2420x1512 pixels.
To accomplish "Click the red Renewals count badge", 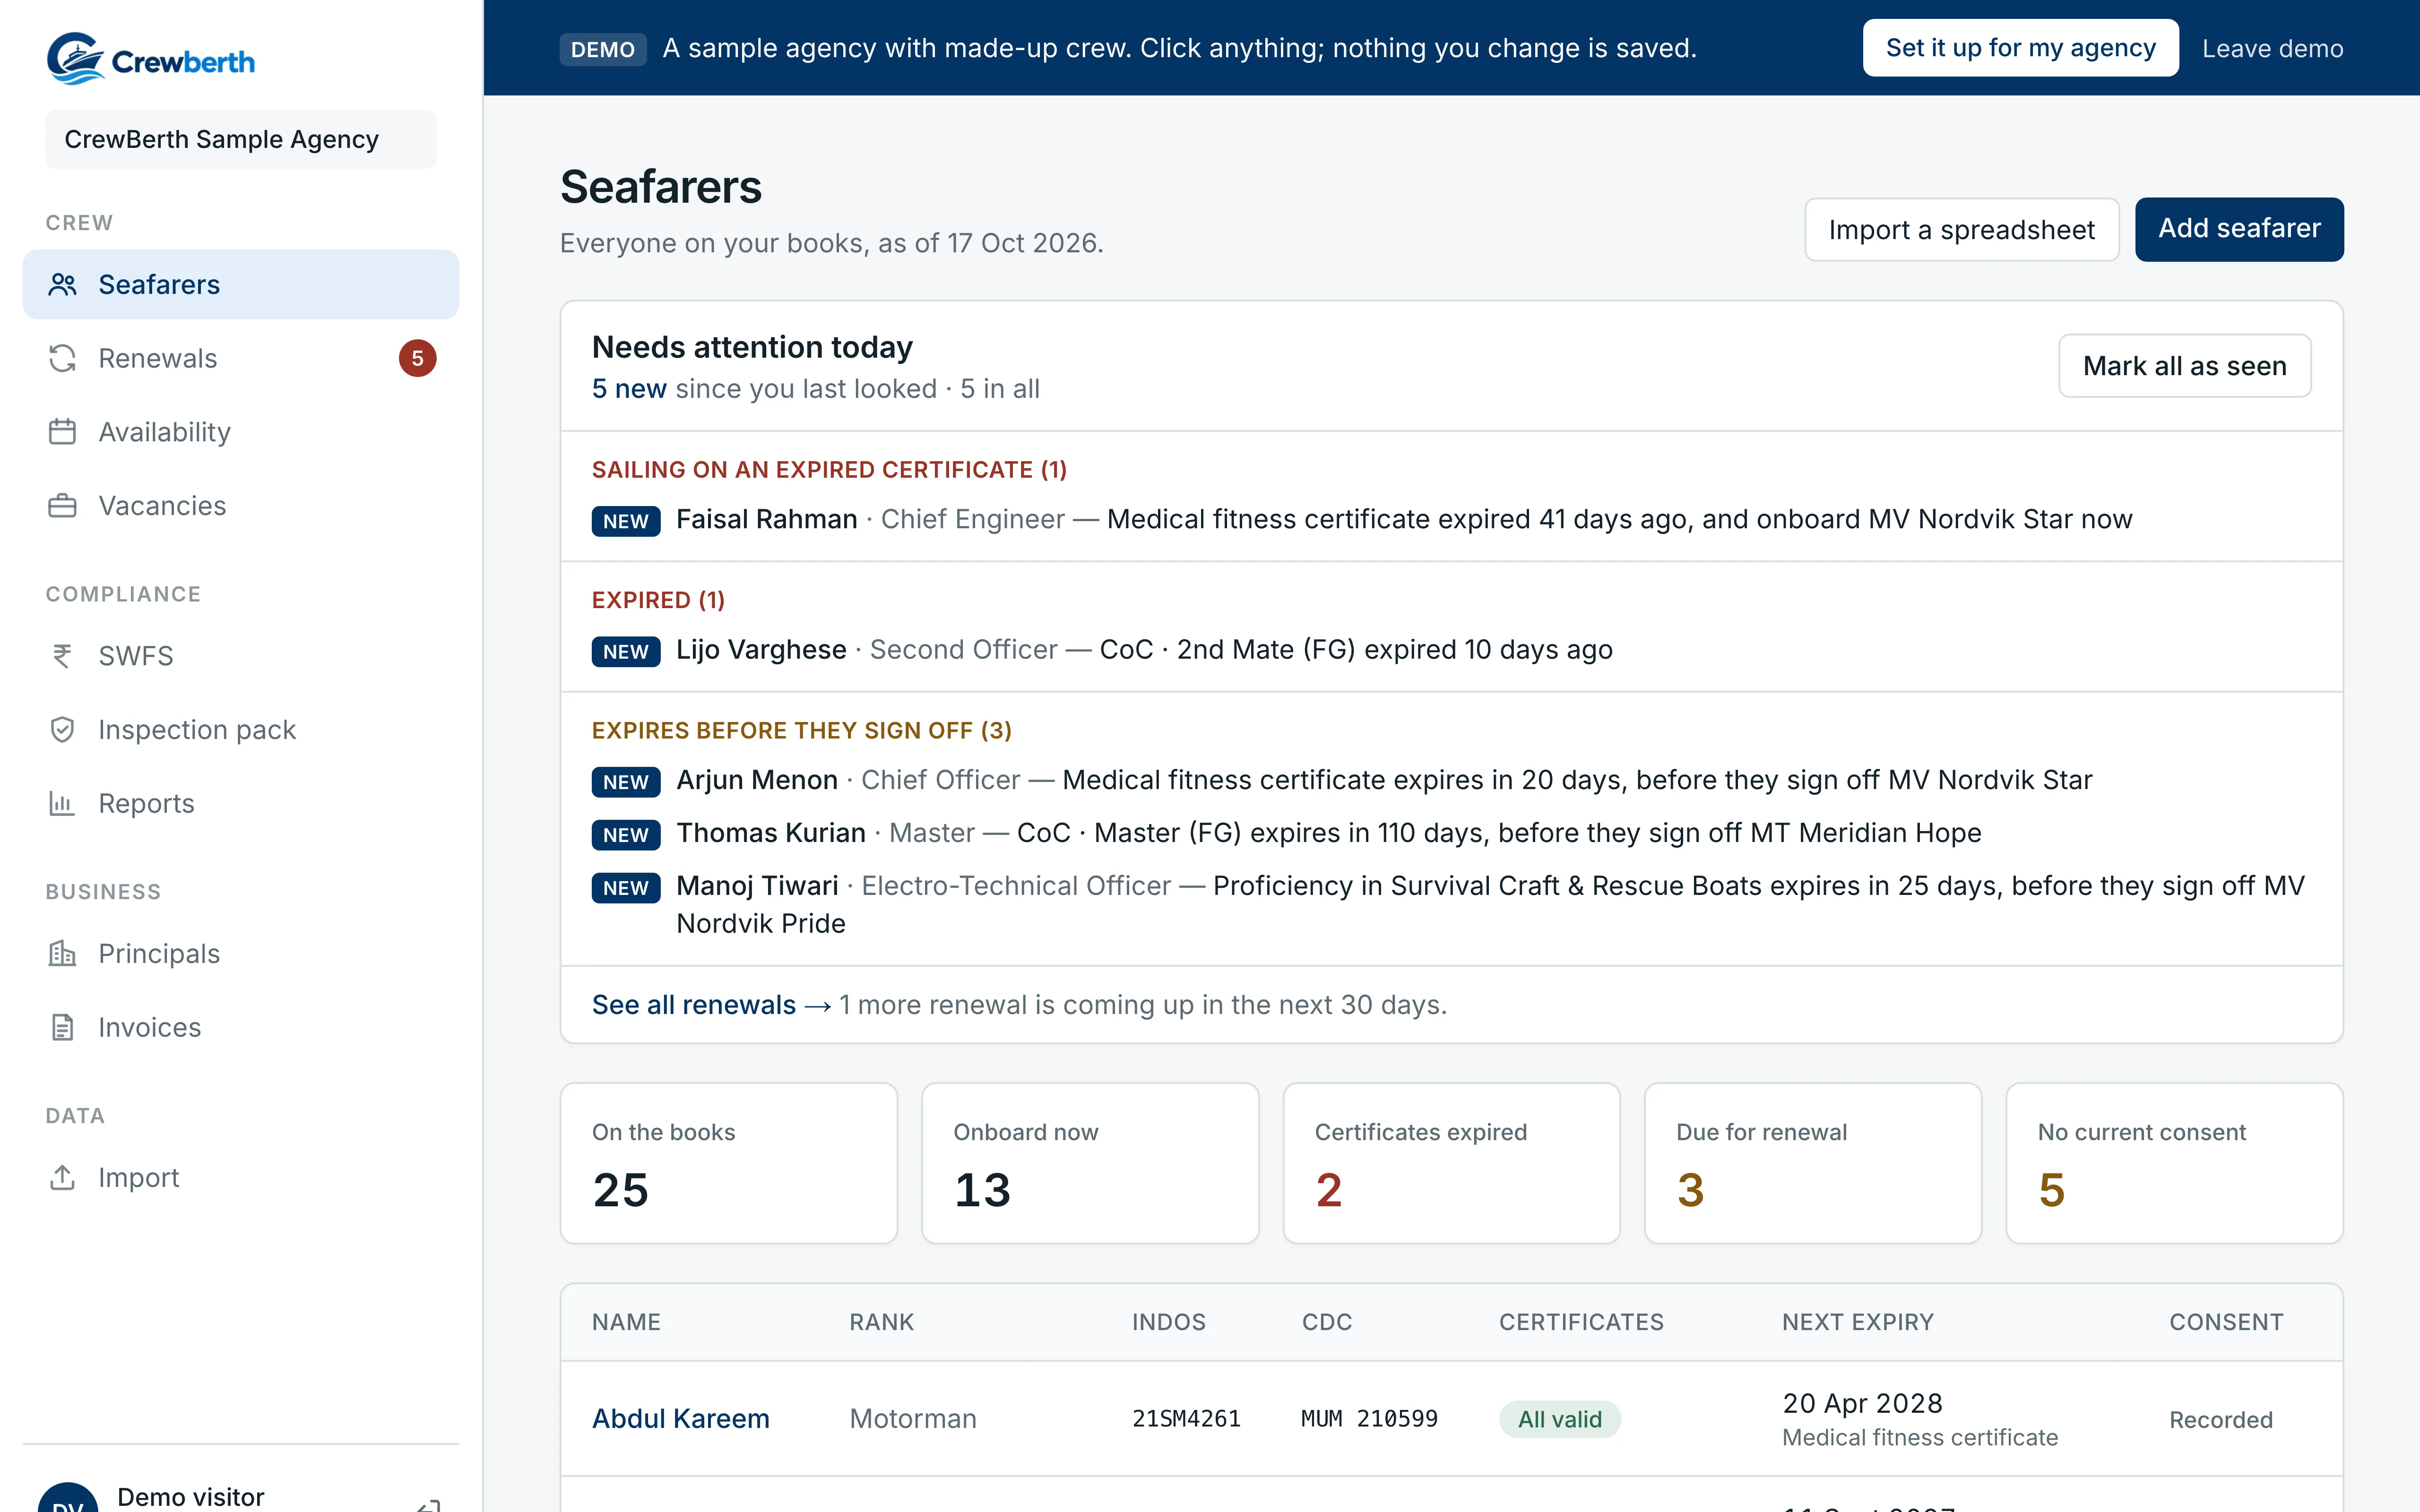I will [417, 358].
